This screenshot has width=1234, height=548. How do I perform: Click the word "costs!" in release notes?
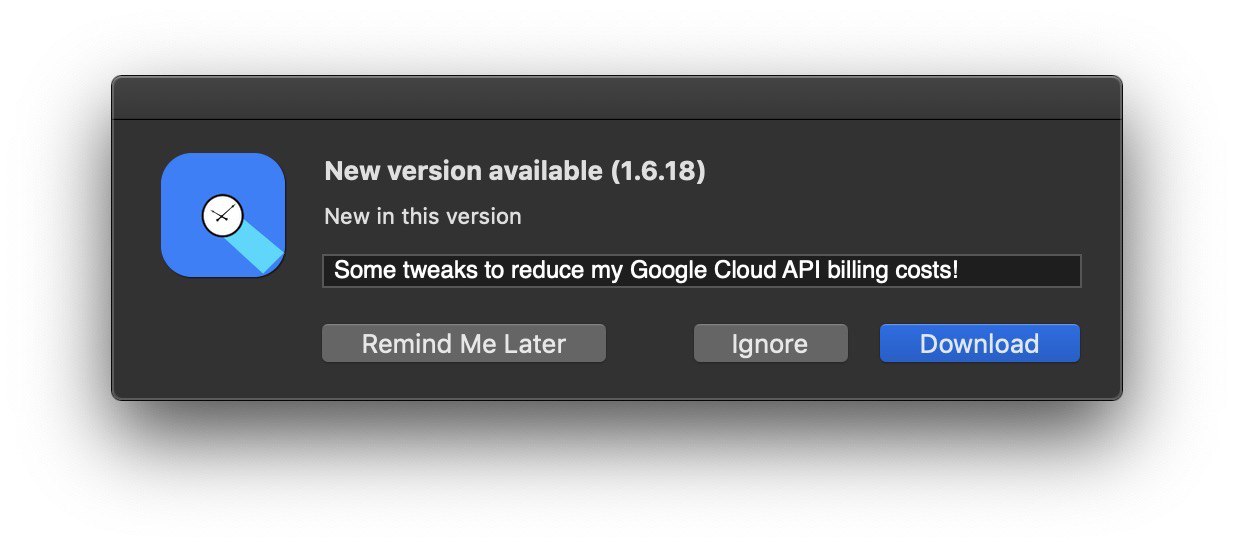coord(928,270)
